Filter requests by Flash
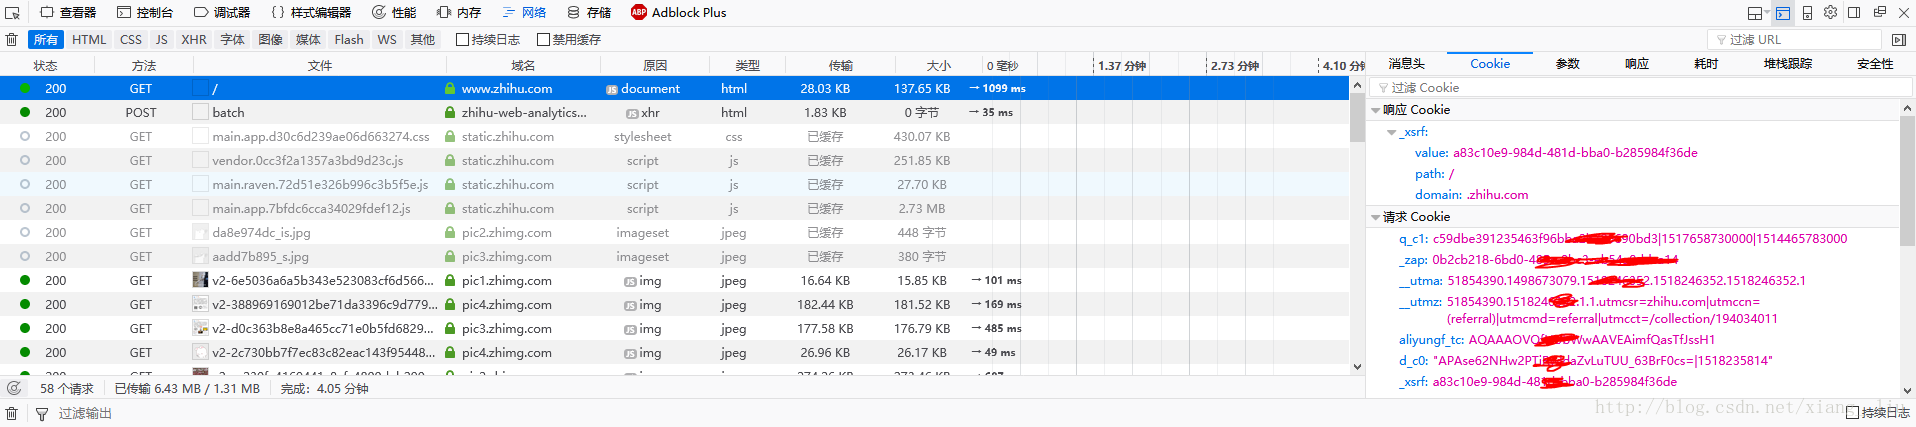 click(349, 40)
